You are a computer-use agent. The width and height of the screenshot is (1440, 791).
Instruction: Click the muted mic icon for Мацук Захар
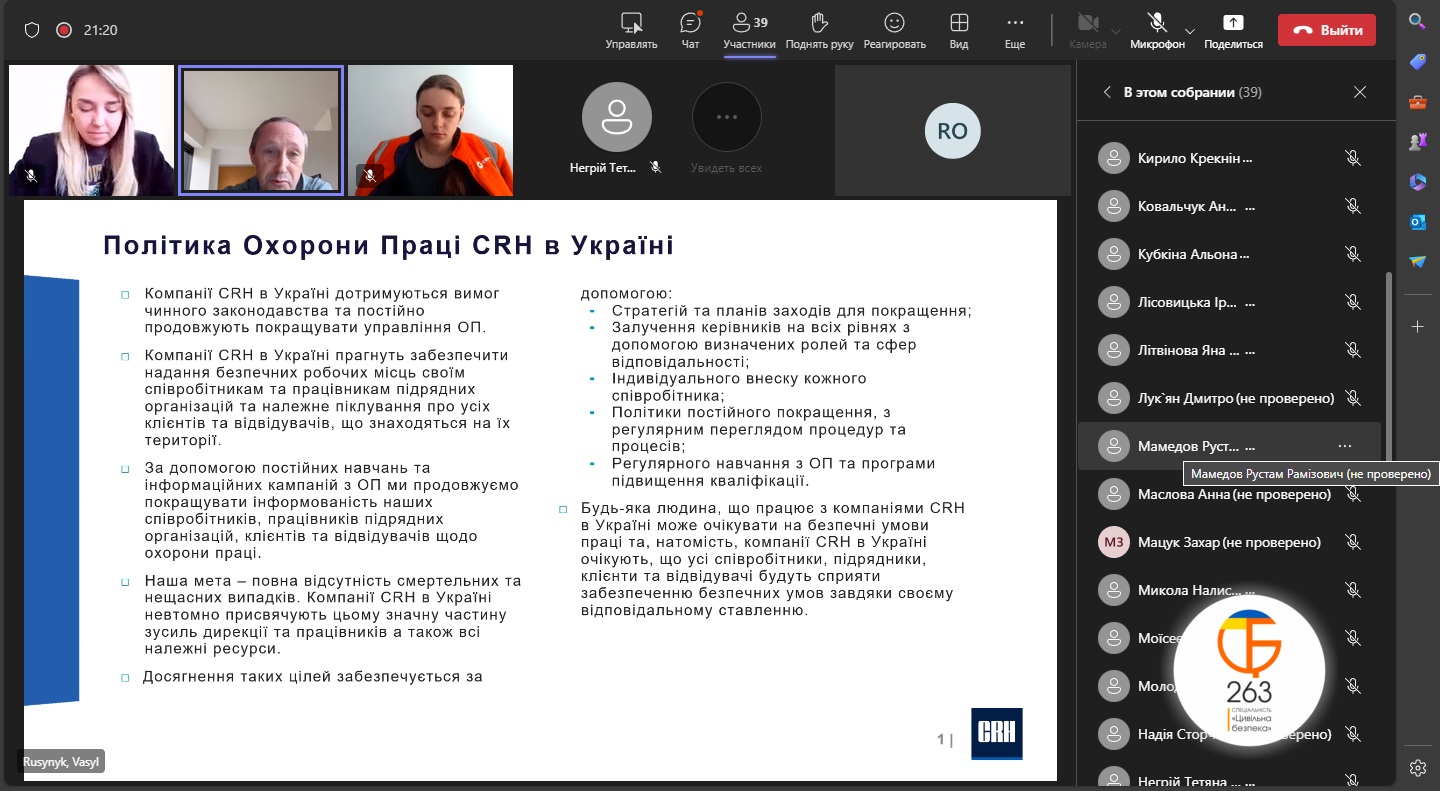(1353, 542)
